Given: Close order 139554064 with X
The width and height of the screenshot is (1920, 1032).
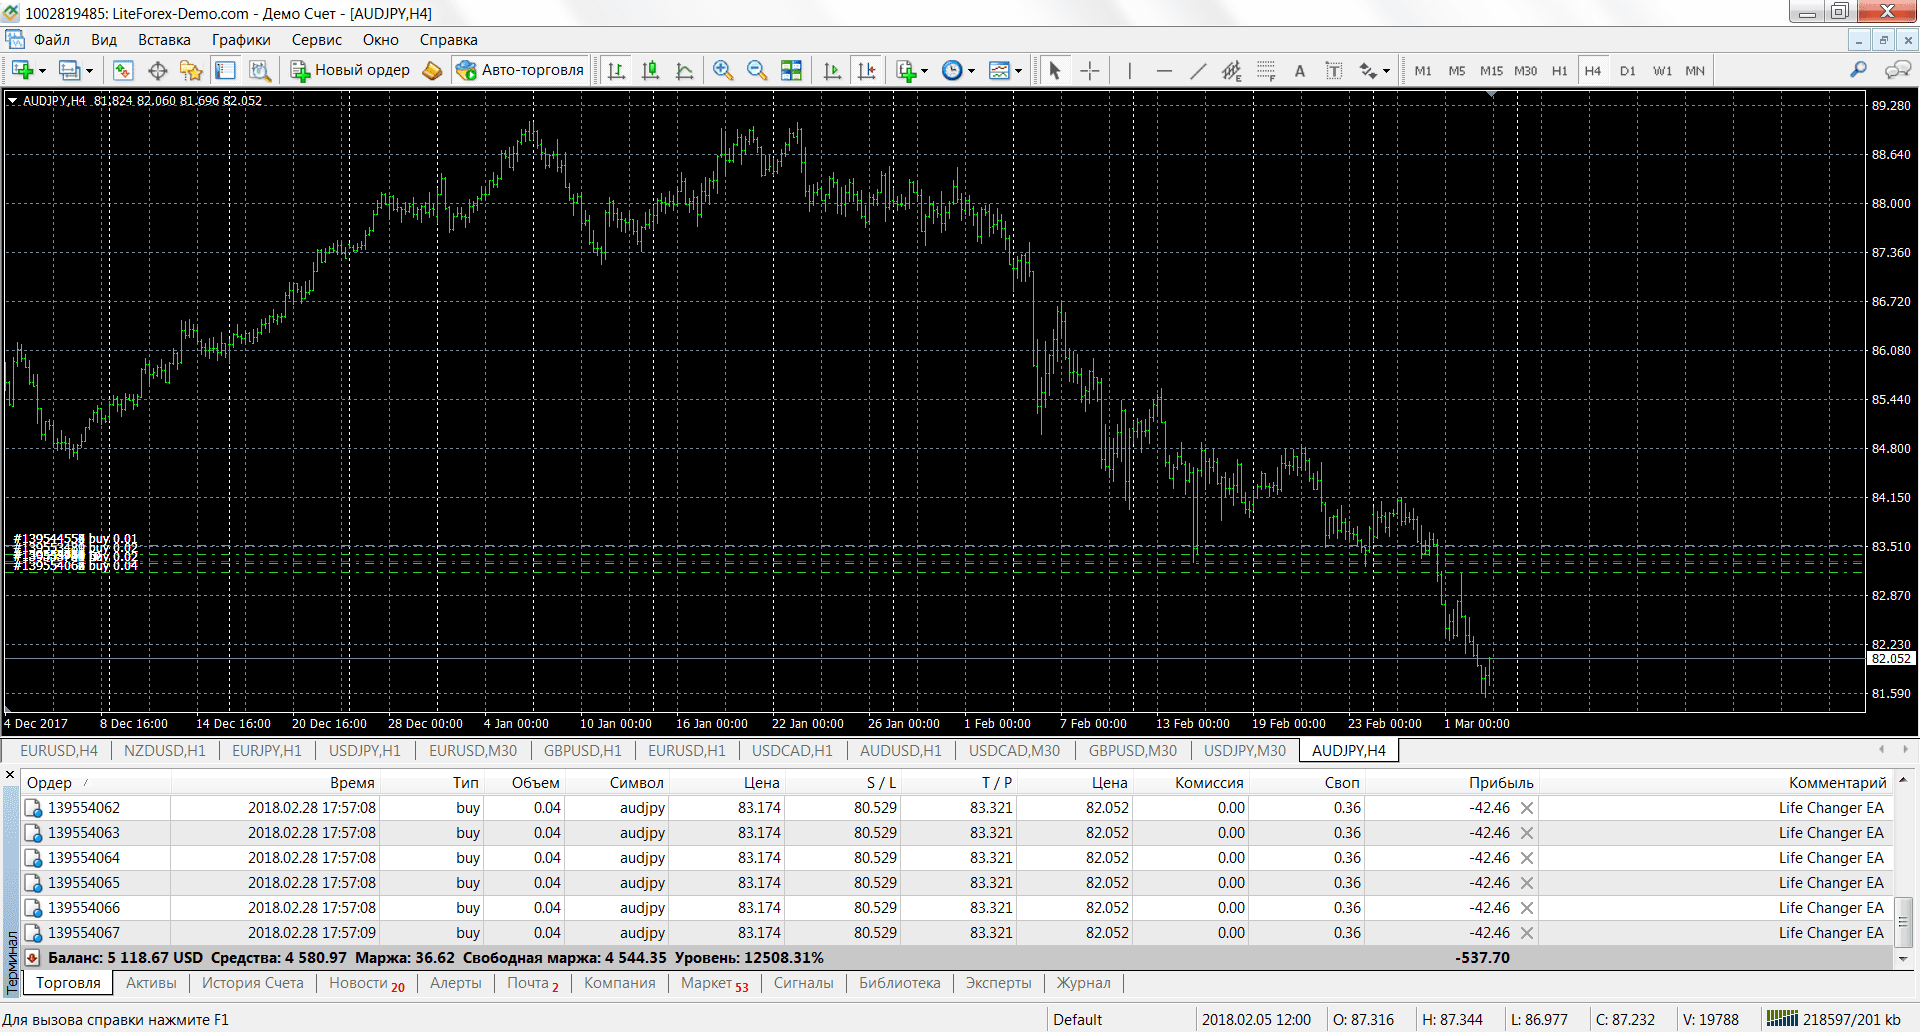Looking at the screenshot, I should pos(1527,858).
